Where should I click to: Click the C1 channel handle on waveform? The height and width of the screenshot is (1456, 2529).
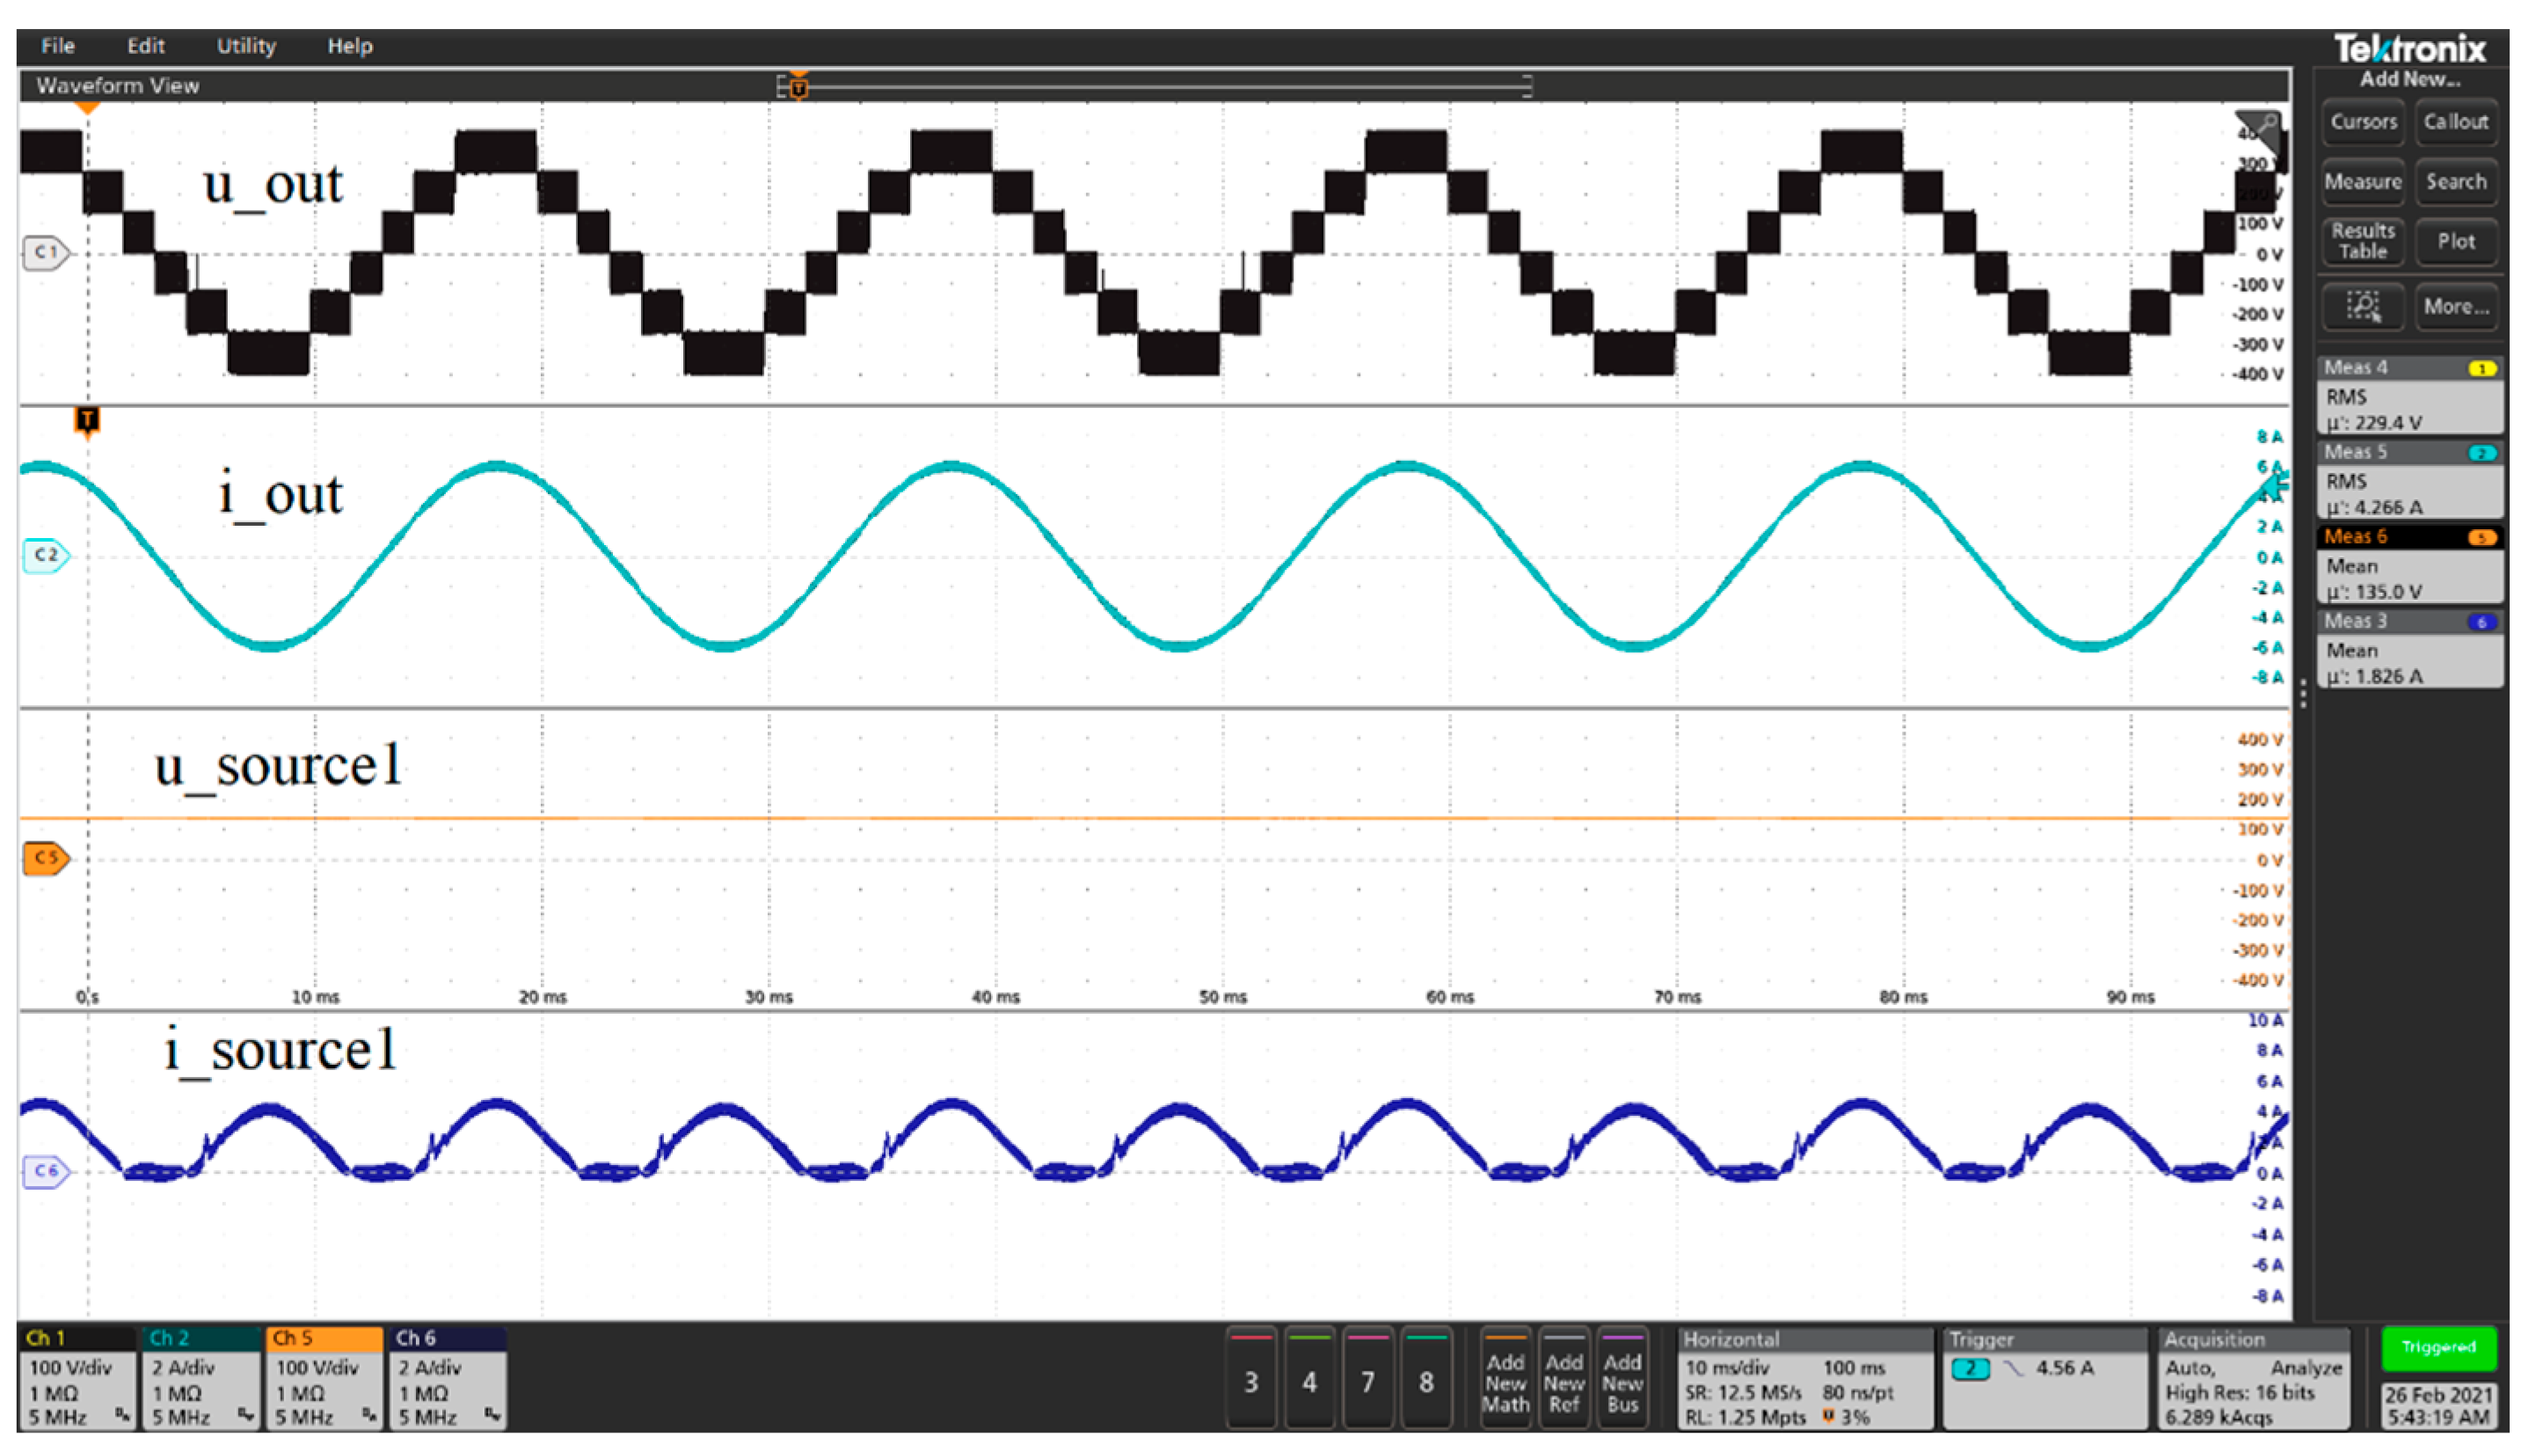coord(45,252)
